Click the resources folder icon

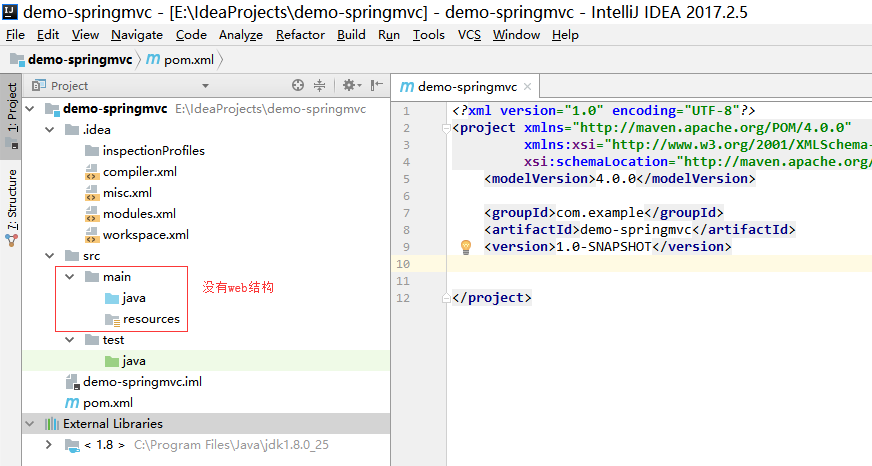click(112, 320)
